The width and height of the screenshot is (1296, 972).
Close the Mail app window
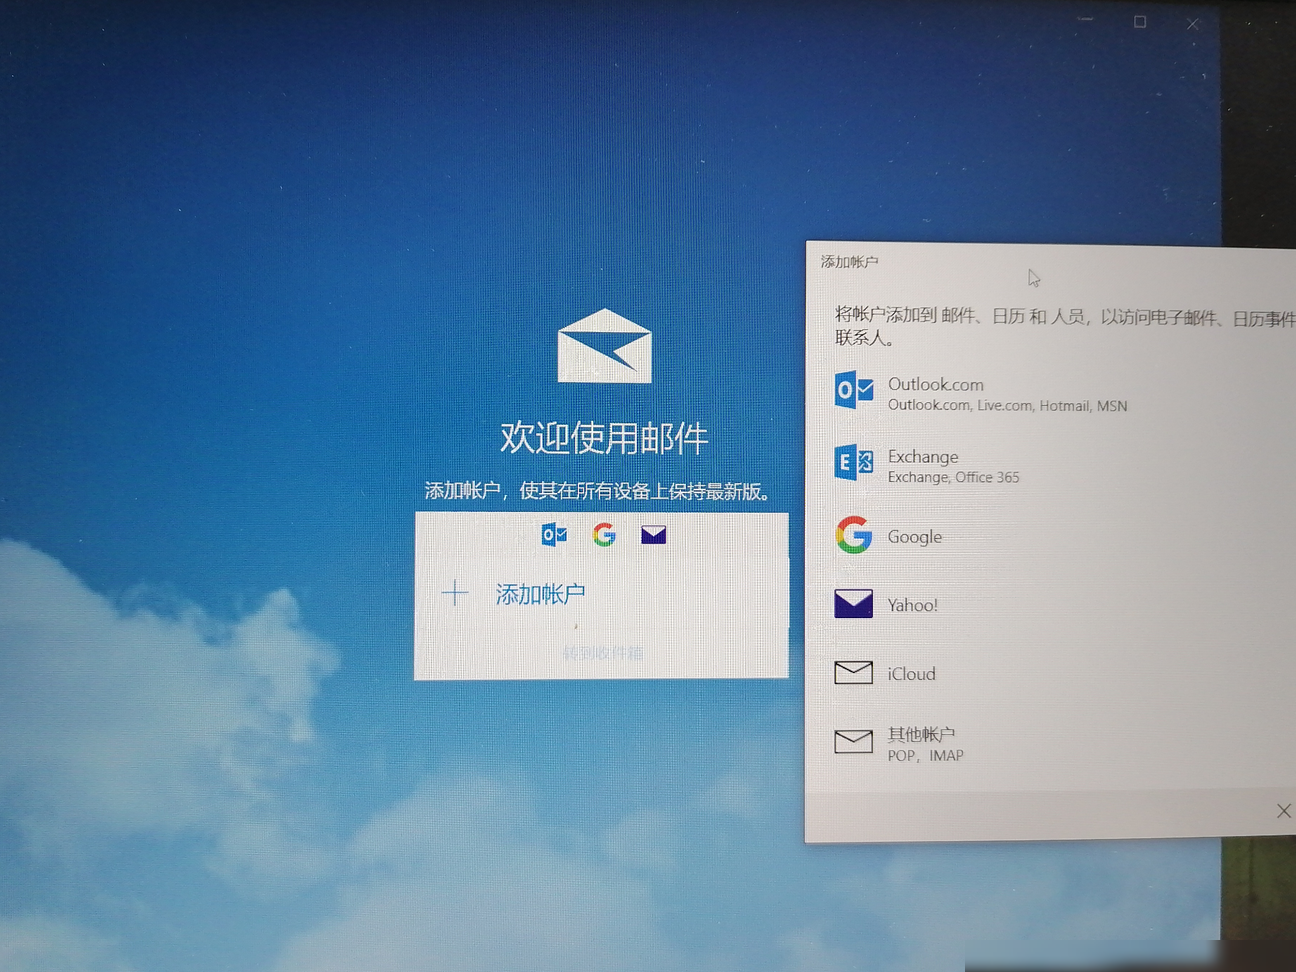click(1193, 24)
